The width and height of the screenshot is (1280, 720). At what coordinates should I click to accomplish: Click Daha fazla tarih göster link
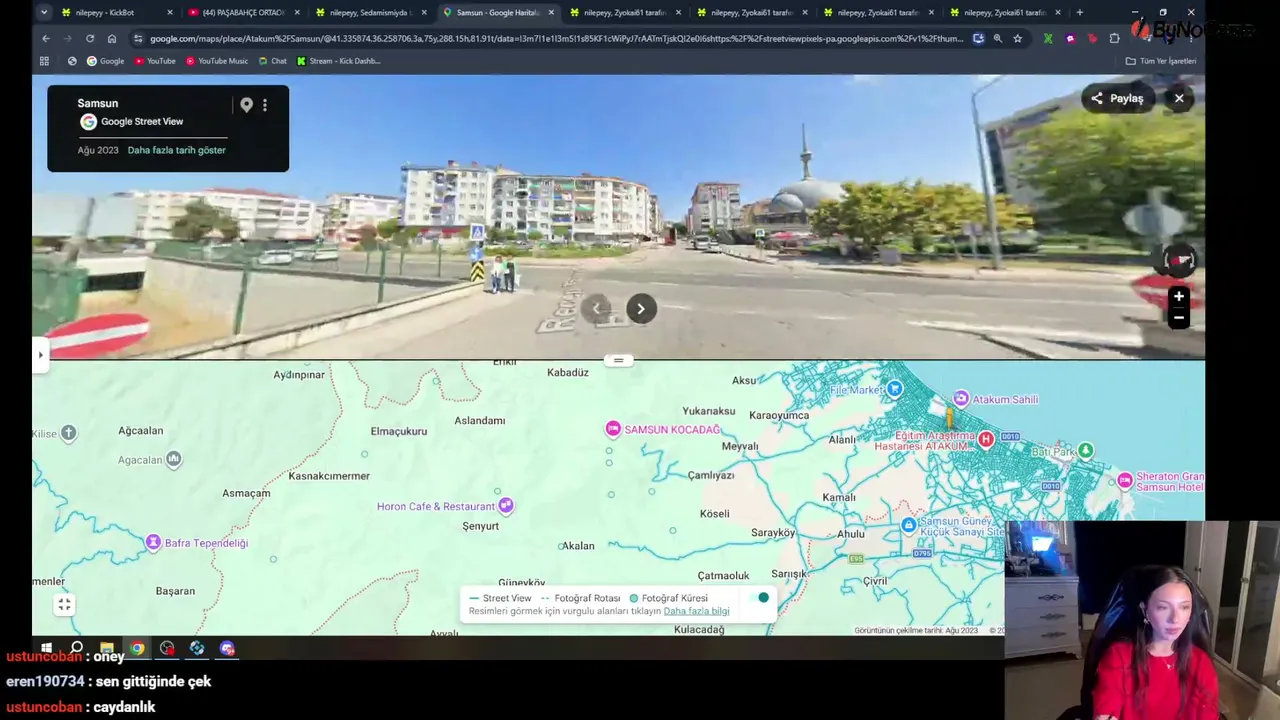[x=177, y=150]
